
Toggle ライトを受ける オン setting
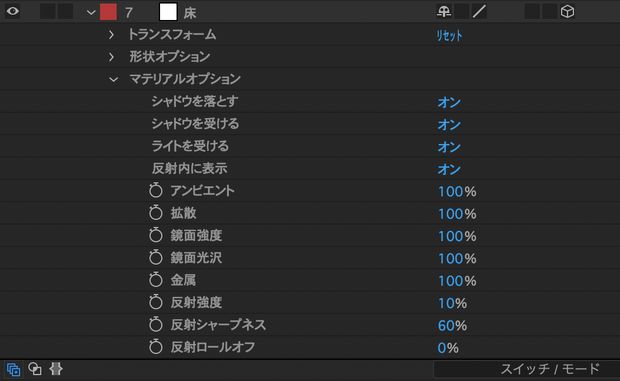coord(449,147)
